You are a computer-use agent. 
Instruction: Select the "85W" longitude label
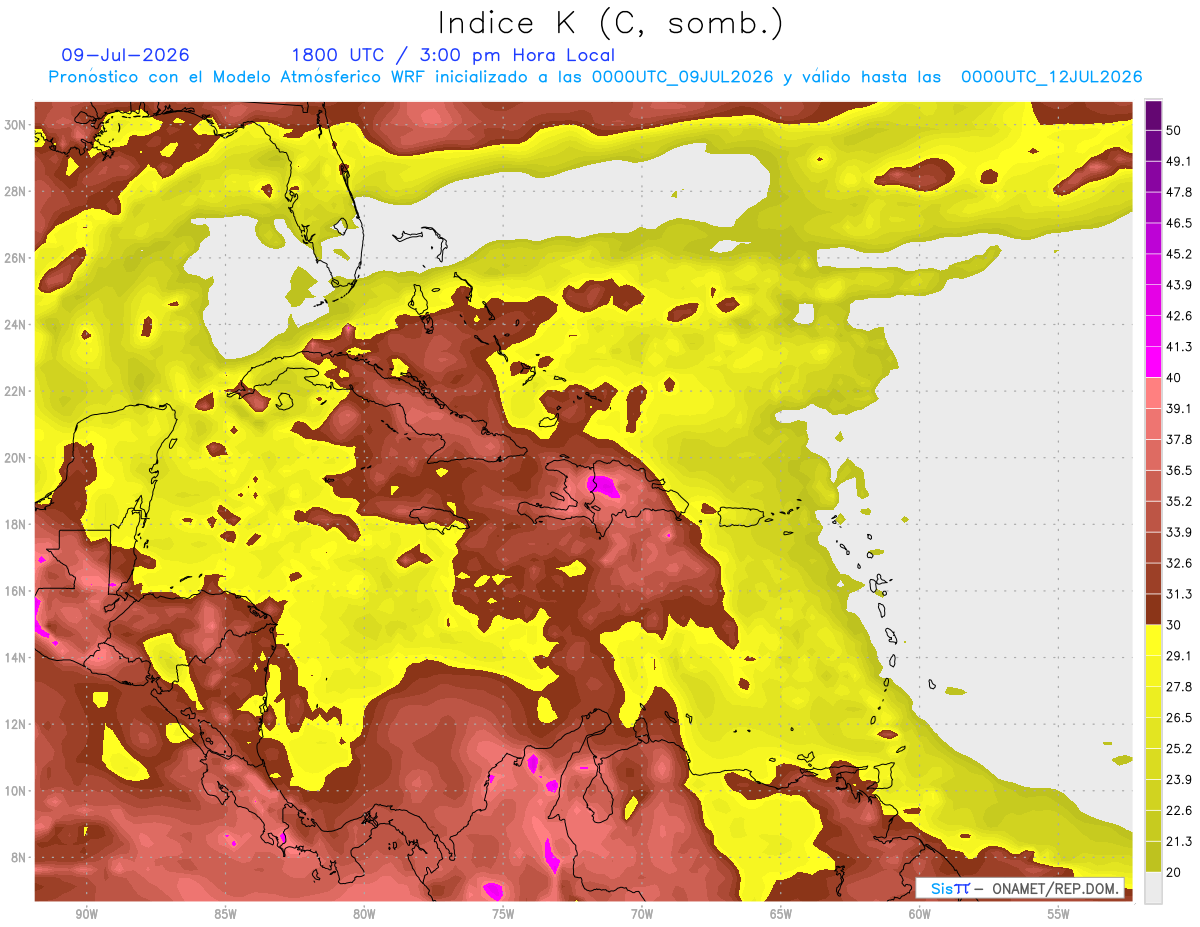pyautogui.click(x=225, y=914)
